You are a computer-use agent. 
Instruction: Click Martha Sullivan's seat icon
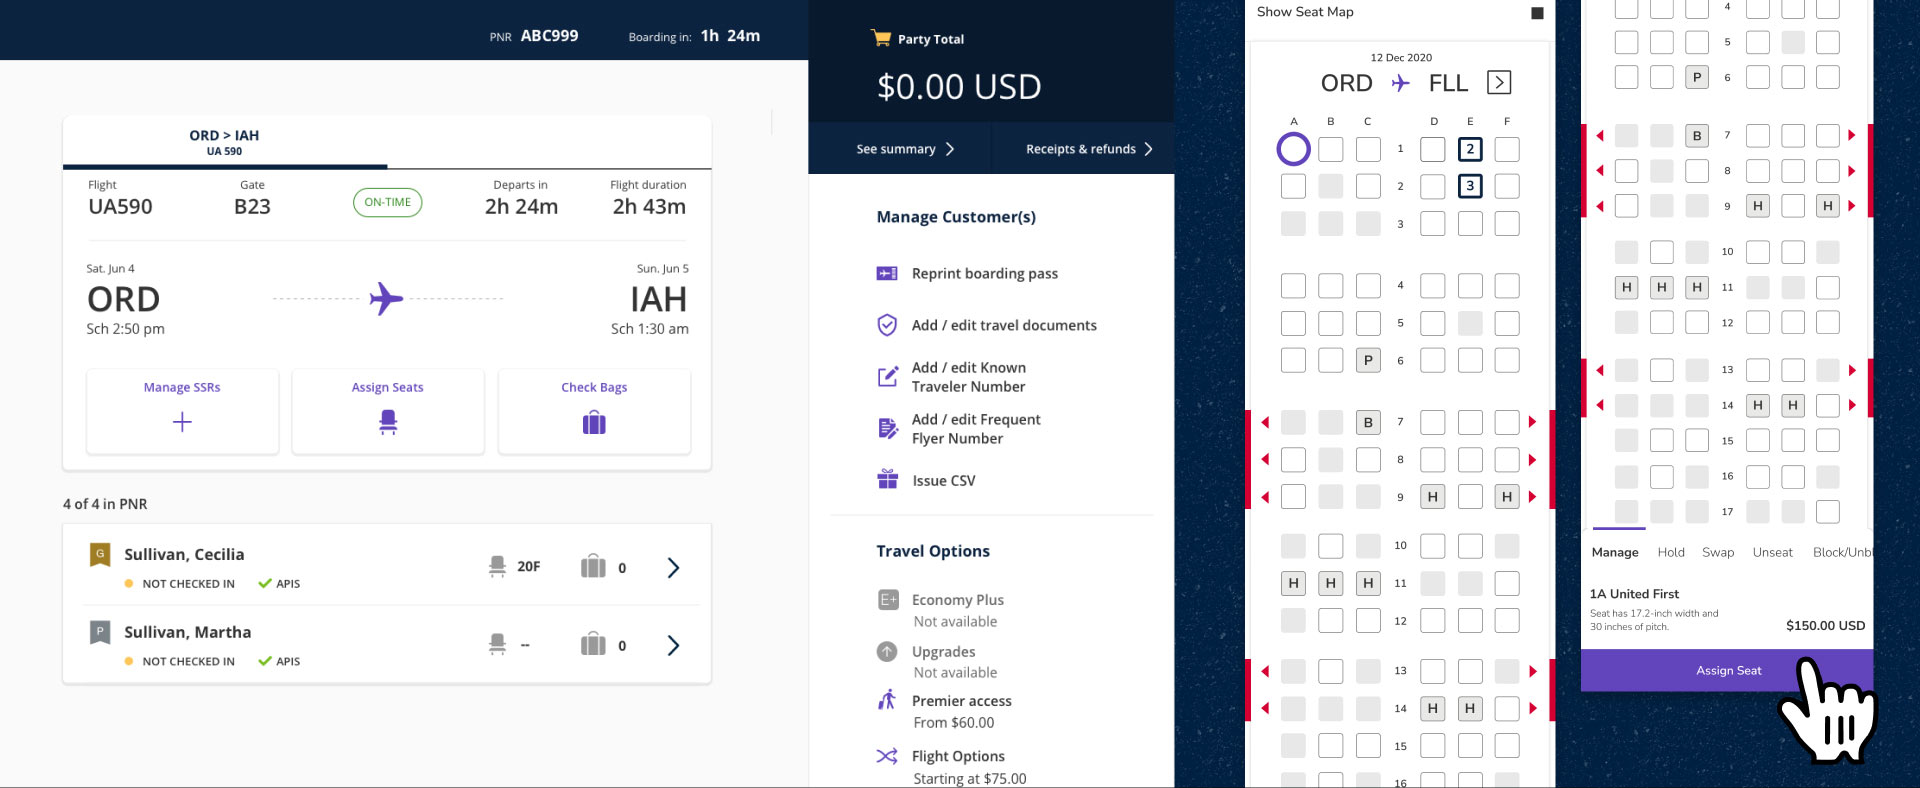click(x=497, y=645)
